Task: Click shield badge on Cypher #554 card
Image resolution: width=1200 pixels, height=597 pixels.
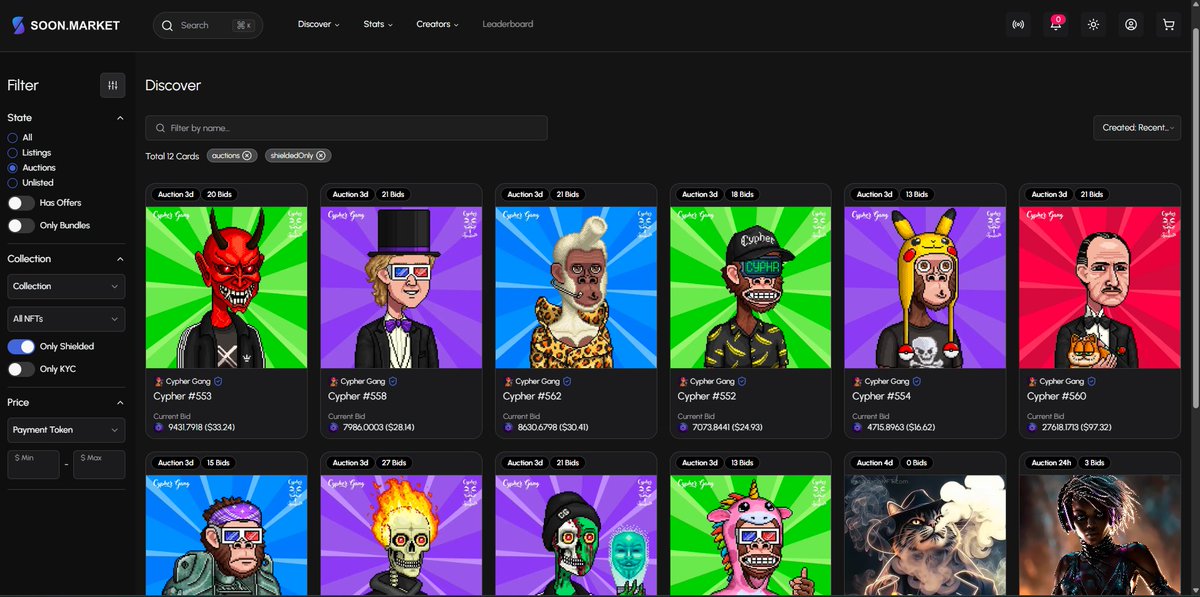Action: tap(917, 381)
